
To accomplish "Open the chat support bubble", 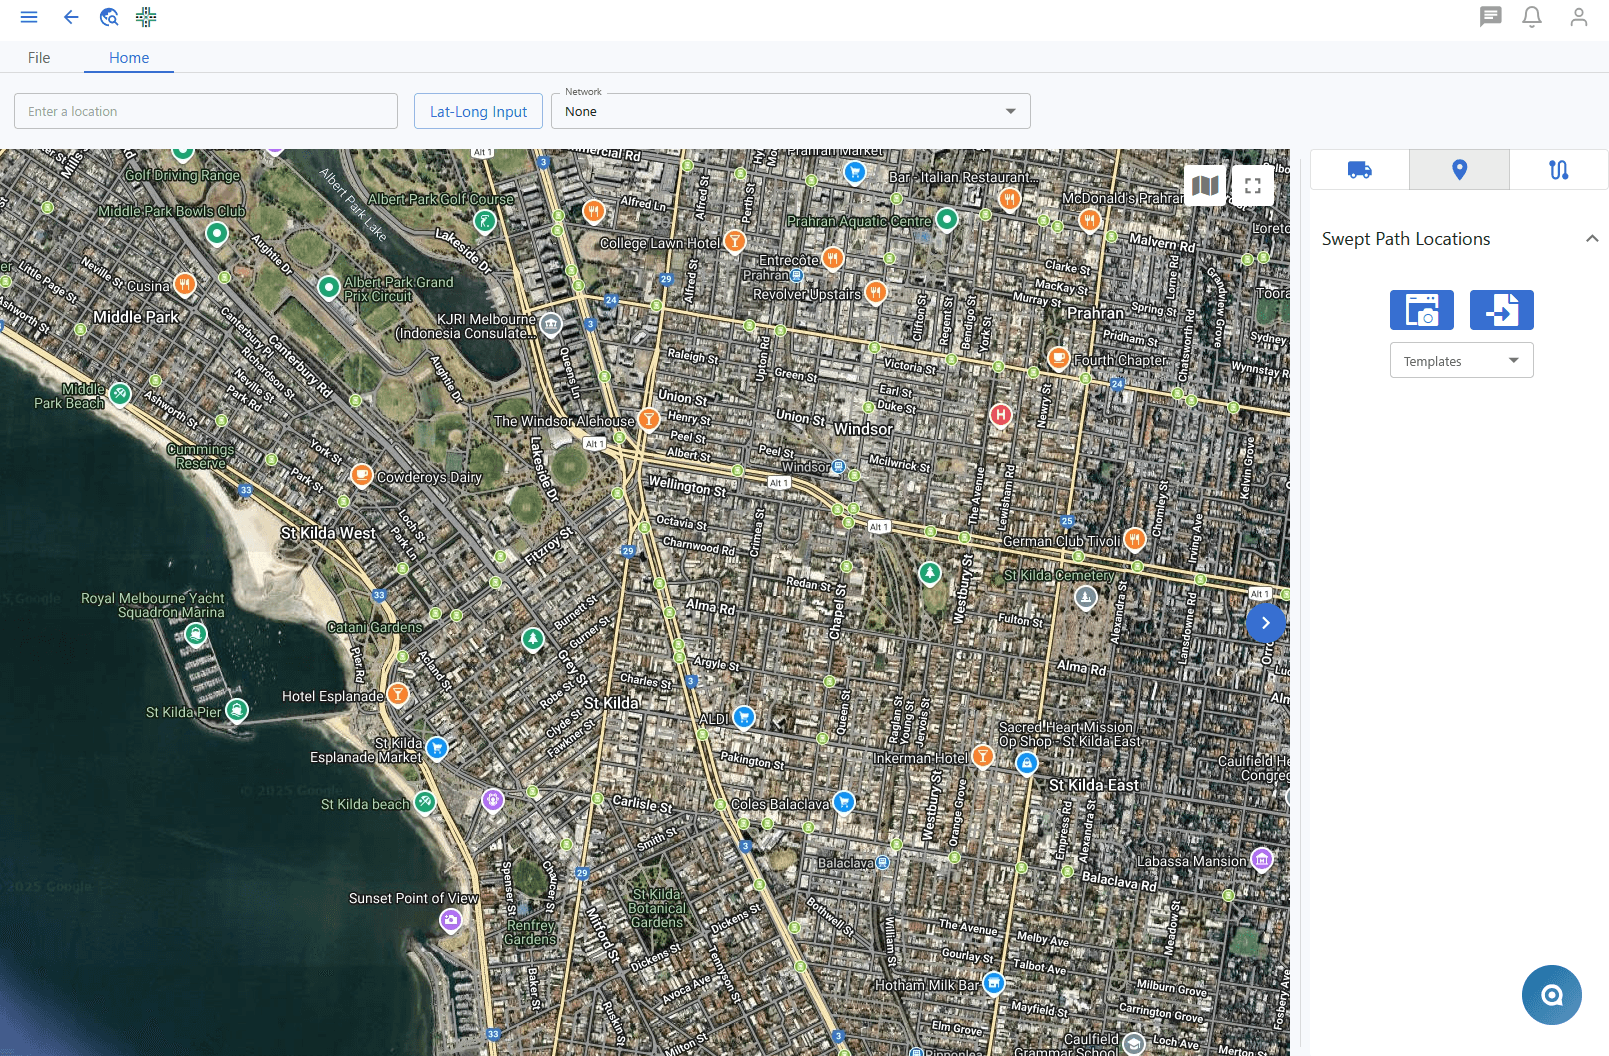I will pos(1552,995).
